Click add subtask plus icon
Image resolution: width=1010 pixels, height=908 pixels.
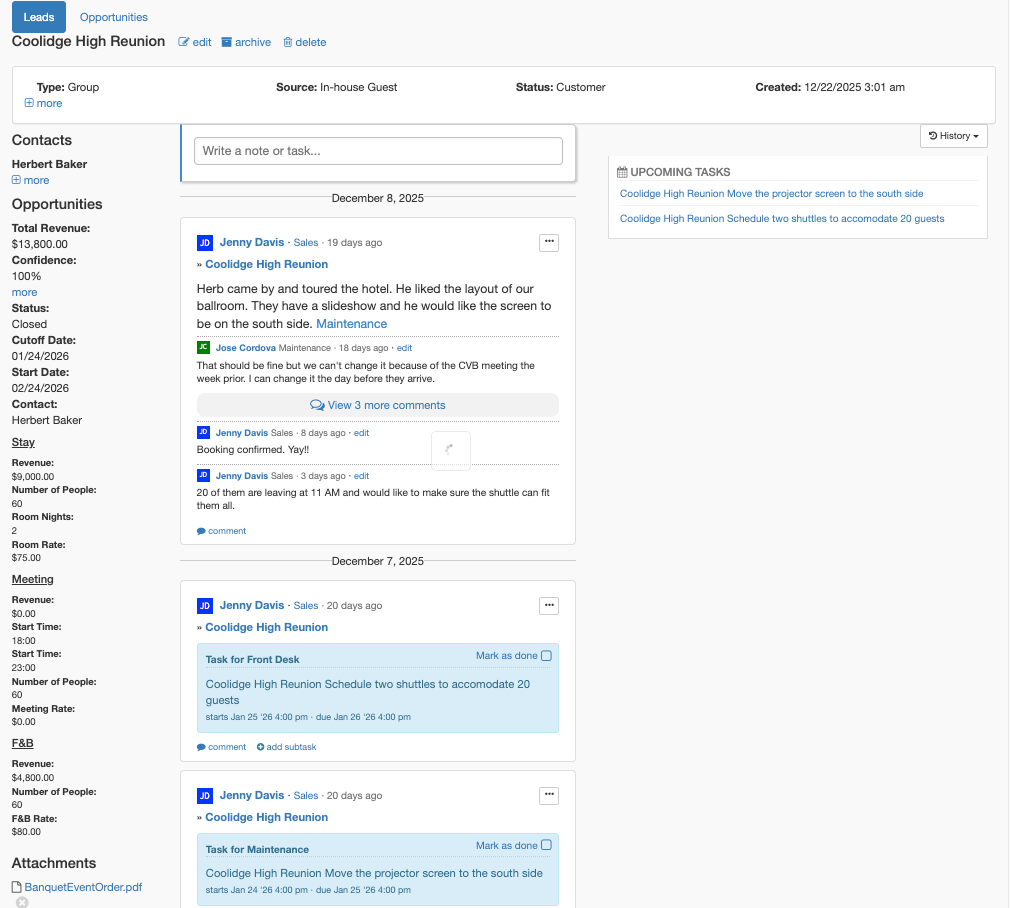(x=260, y=747)
